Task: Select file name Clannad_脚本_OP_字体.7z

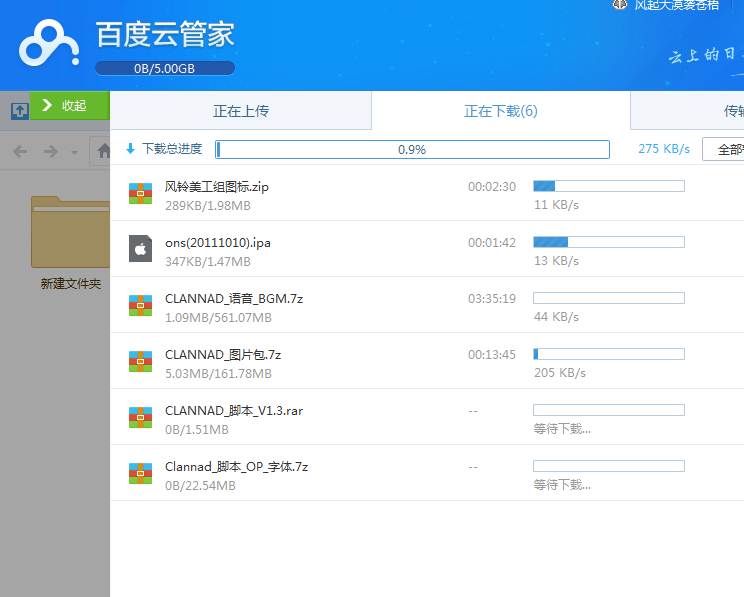Action: (x=236, y=466)
